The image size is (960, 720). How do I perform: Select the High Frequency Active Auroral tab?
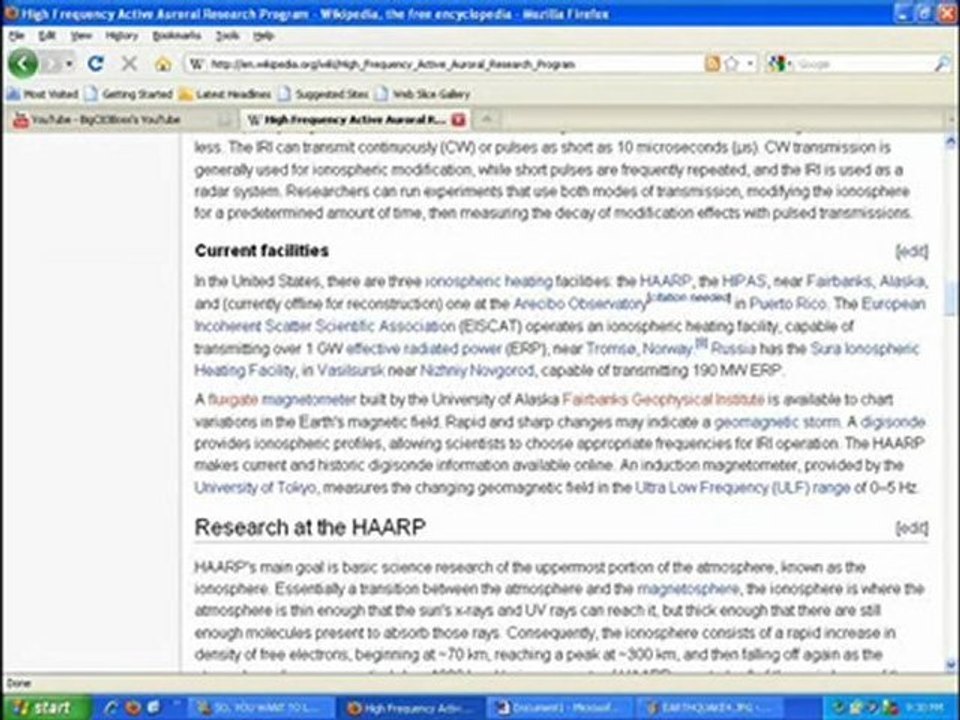[x=349, y=119]
